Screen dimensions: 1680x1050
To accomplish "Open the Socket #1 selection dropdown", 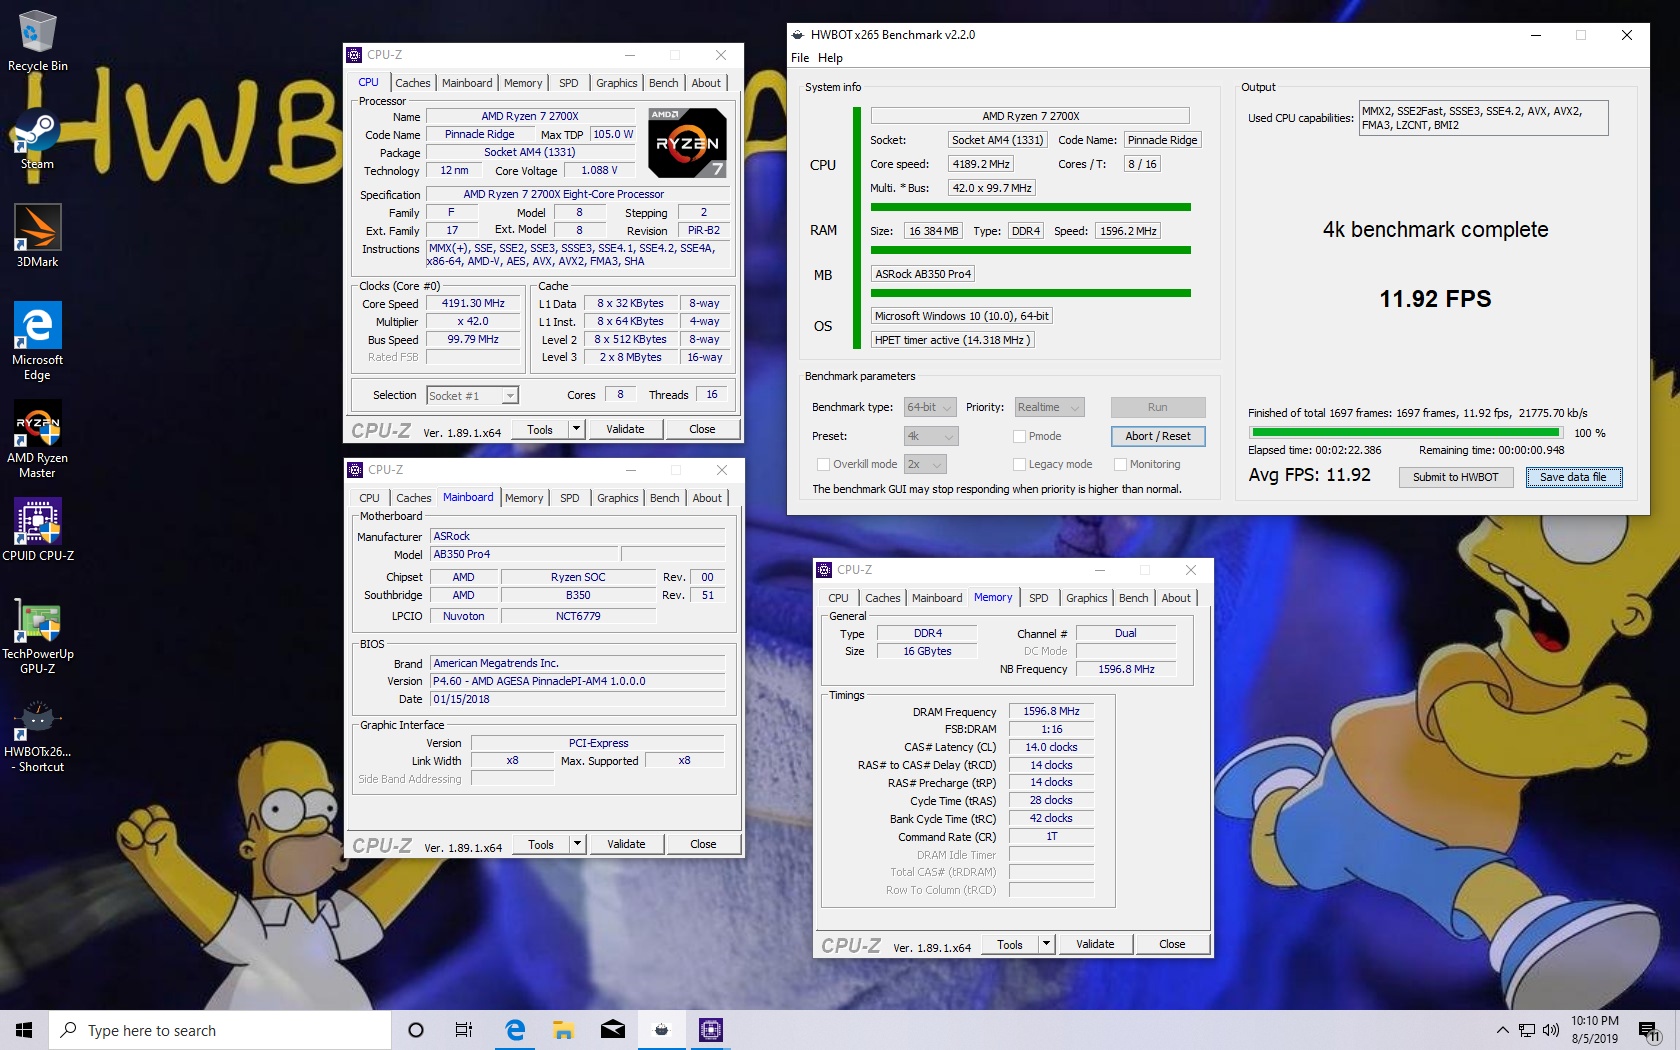I will coord(472,395).
